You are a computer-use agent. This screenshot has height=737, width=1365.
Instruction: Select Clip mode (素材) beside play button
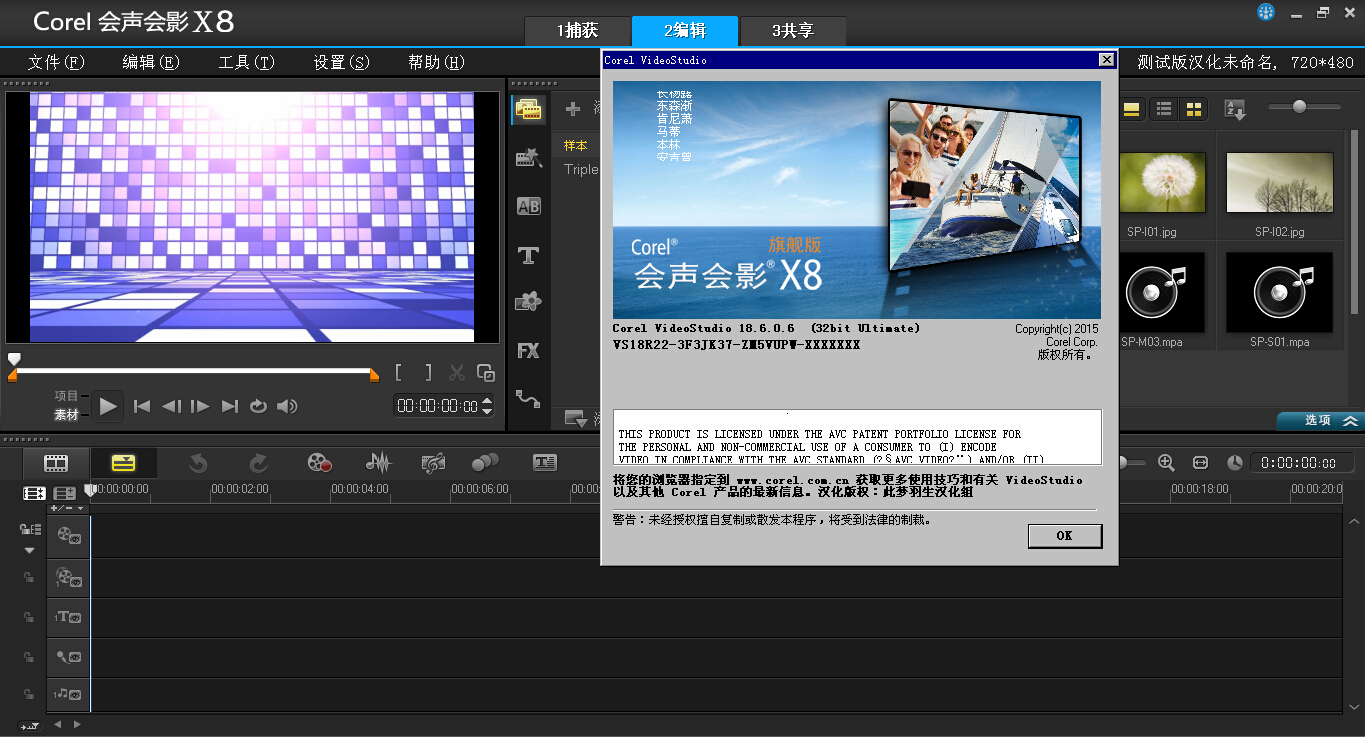tap(66, 414)
